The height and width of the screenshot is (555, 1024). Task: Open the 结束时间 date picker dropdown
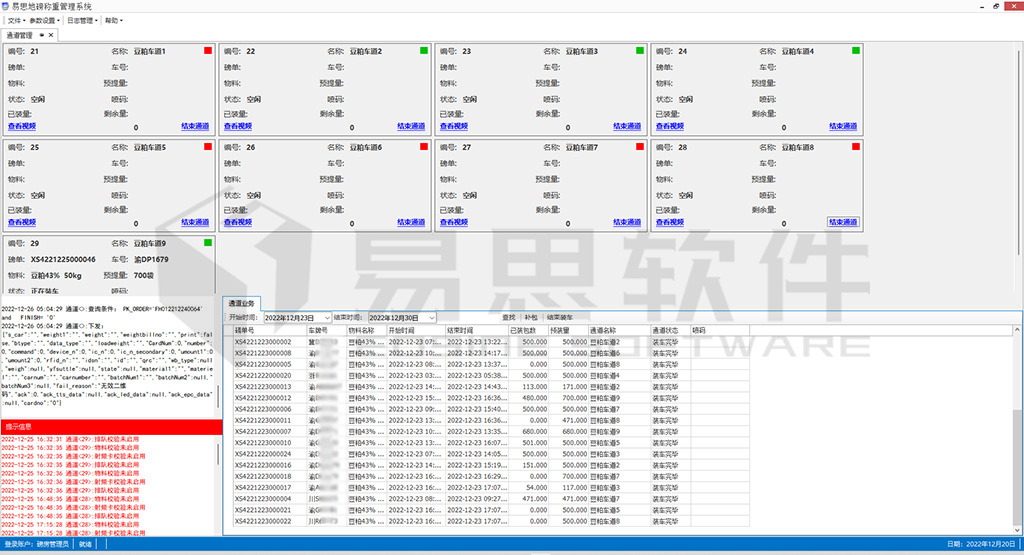[431, 317]
